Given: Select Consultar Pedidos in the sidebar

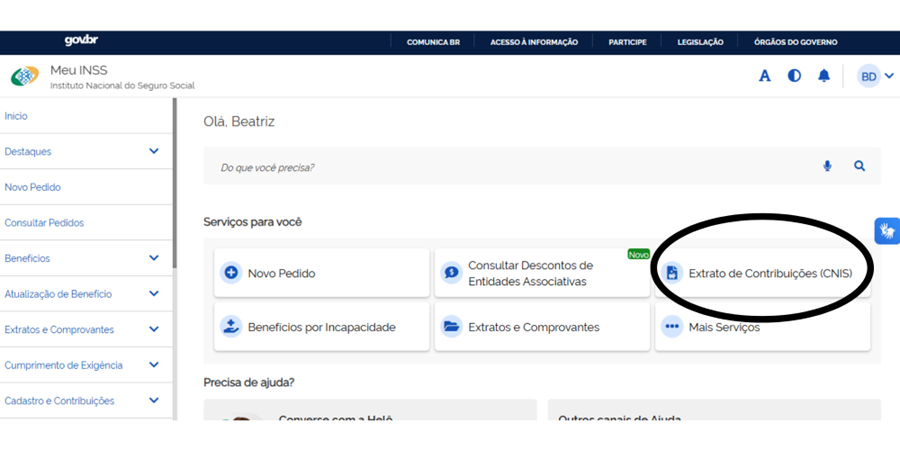Looking at the screenshot, I should pyautogui.click(x=44, y=223).
